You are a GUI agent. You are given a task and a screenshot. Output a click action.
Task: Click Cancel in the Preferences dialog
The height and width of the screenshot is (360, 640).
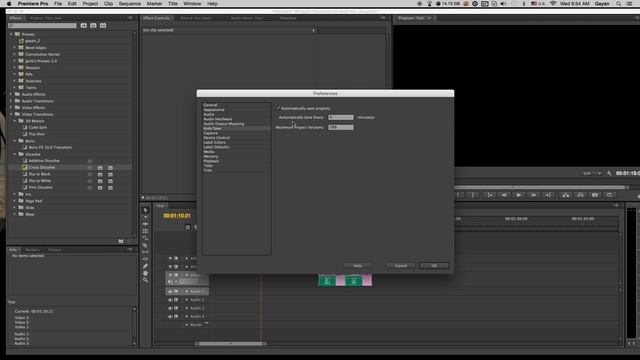pyautogui.click(x=400, y=266)
